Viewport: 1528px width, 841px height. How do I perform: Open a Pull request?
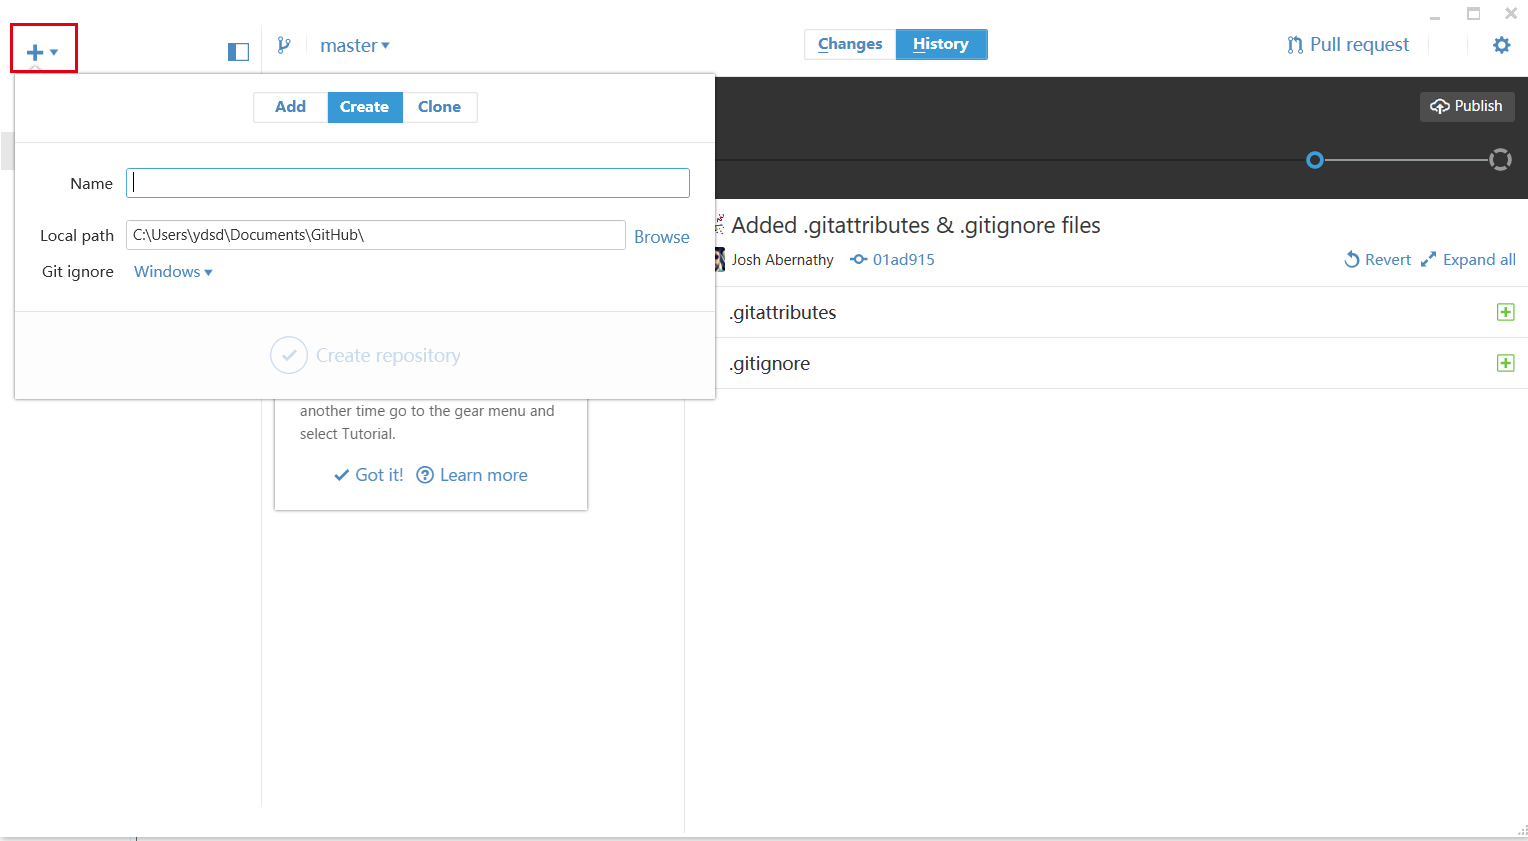(x=1347, y=44)
